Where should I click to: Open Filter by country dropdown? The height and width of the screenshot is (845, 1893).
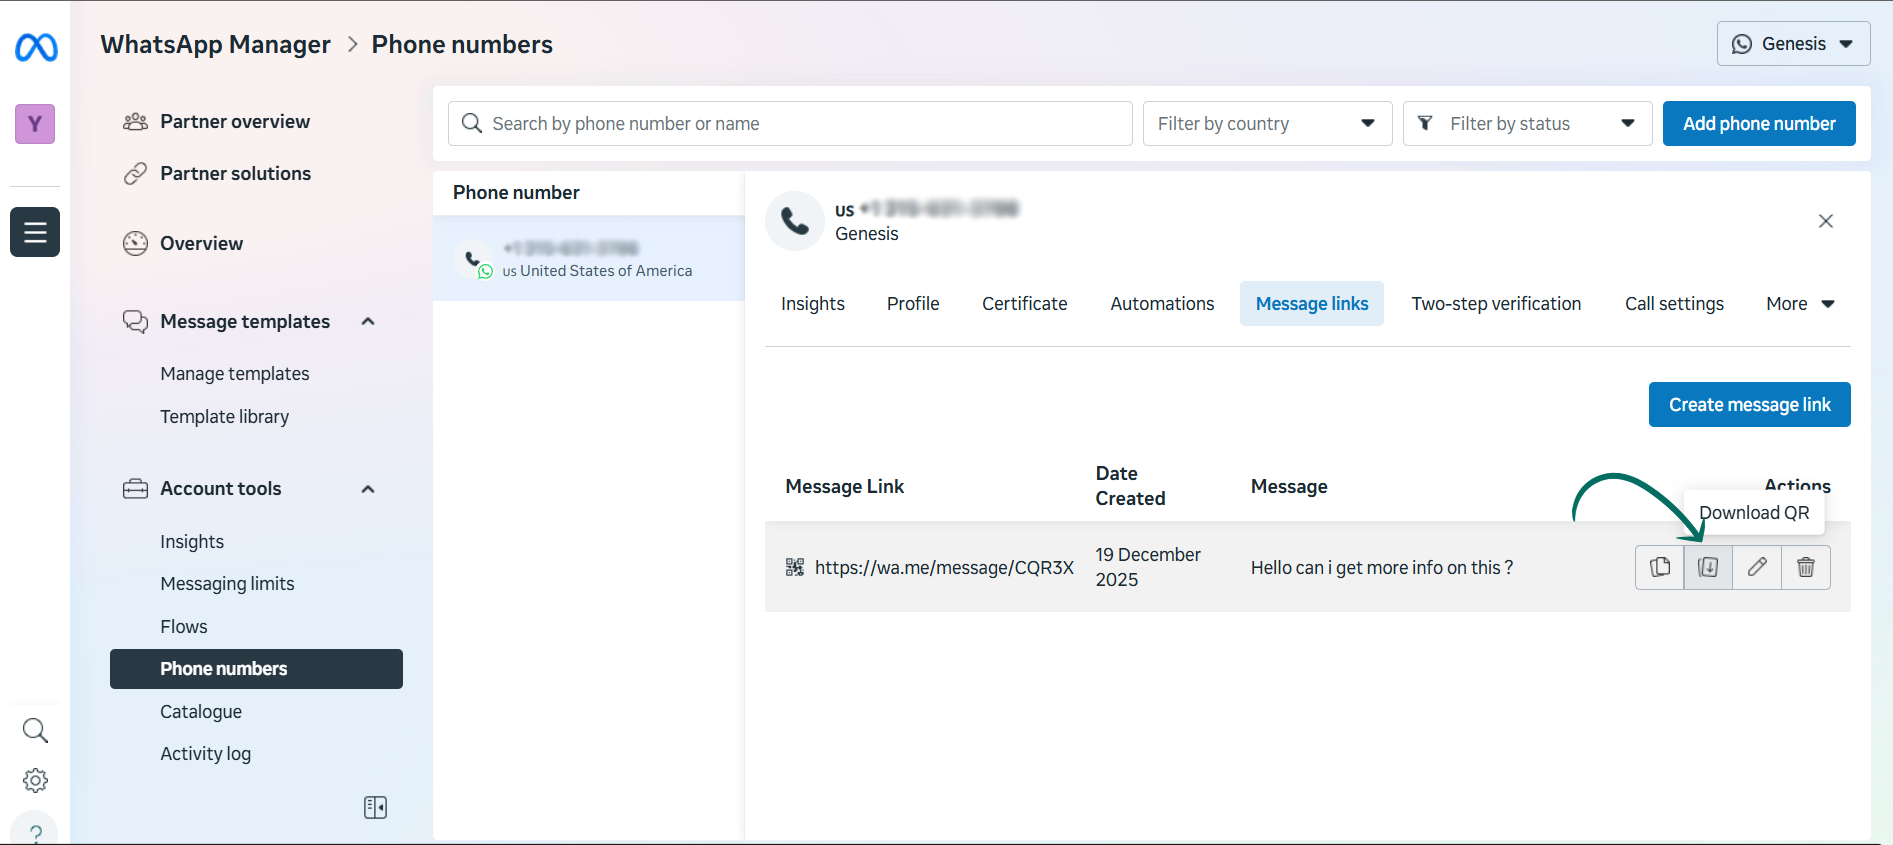coord(1267,124)
